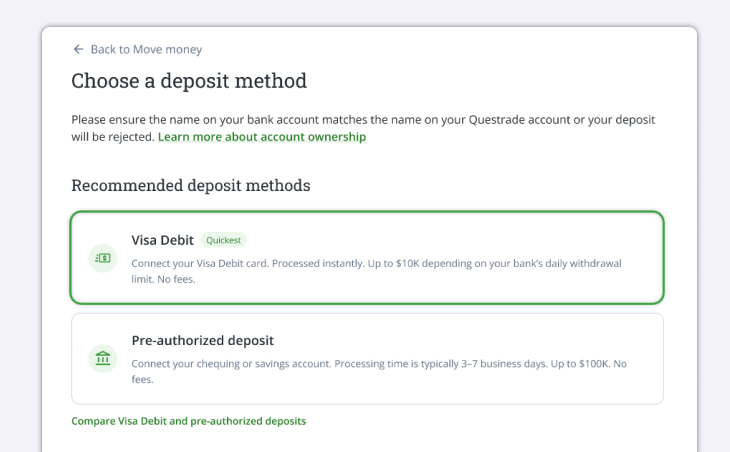The width and height of the screenshot is (730, 452).
Task: Select the Visa Debit deposit card
Action: pos(367,258)
